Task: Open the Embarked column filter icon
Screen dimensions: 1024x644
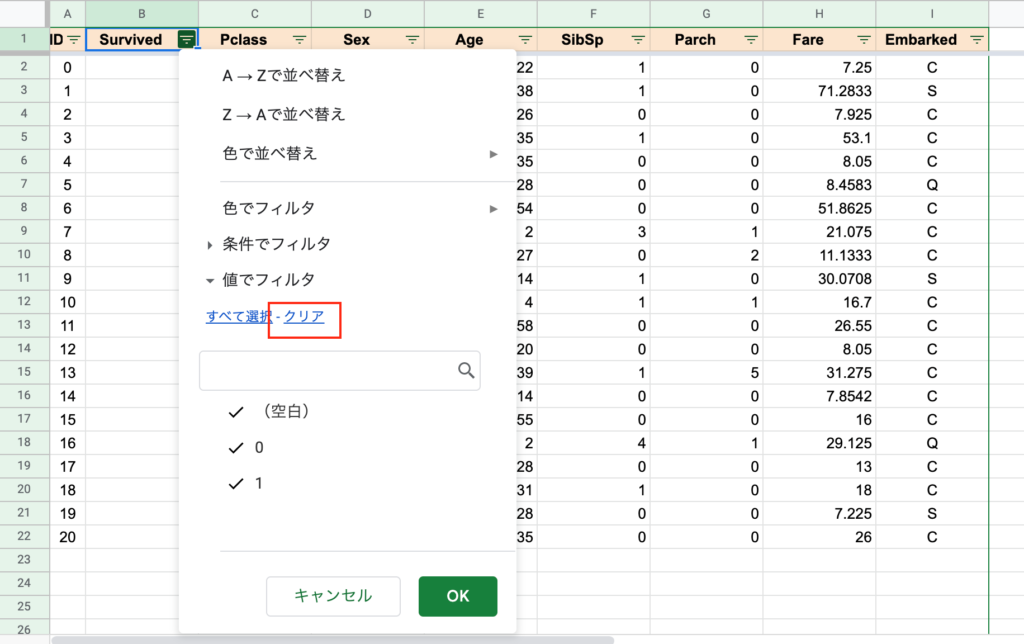Action: pyautogui.click(x=976, y=40)
